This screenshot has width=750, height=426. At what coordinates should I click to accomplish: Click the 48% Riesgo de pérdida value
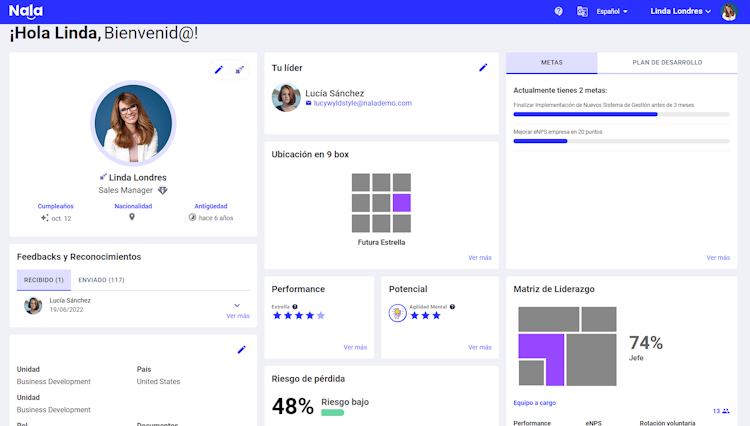pyautogui.click(x=293, y=406)
